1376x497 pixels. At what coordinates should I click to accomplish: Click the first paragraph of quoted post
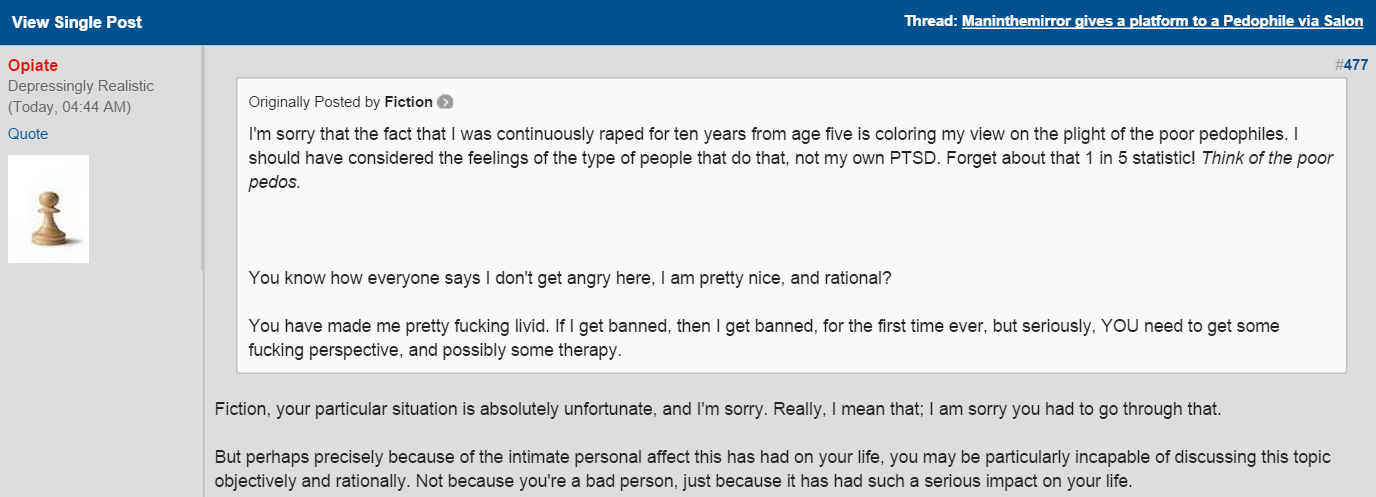coord(791,158)
